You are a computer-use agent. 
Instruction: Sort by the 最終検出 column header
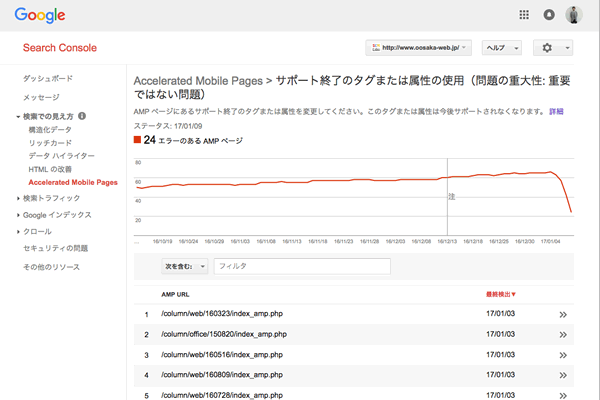(x=501, y=294)
